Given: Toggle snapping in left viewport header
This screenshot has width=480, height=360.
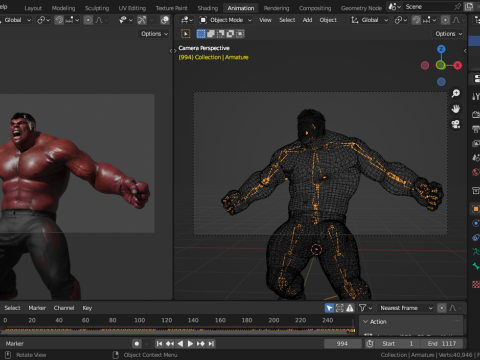Looking at the screenshot, I should [x=59, y=20].
